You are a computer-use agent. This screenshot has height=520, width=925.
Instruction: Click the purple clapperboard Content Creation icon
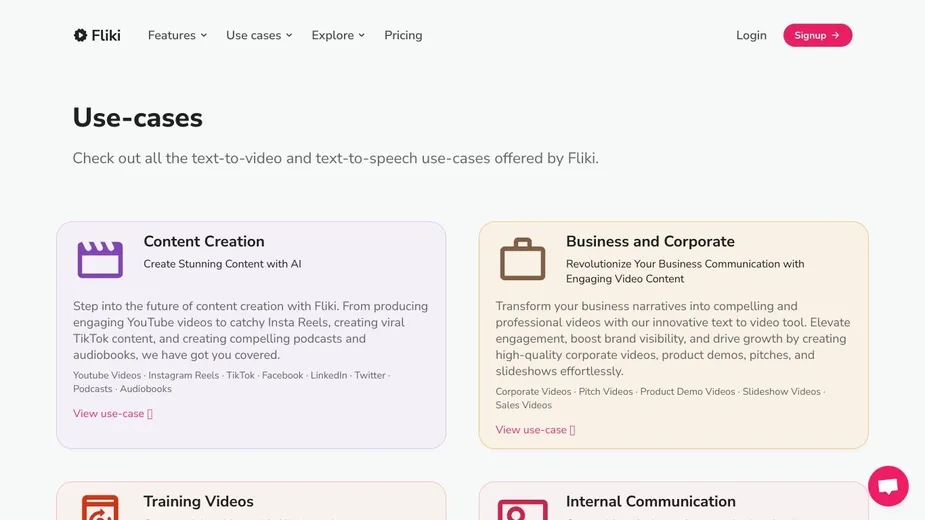click(100, 259)
